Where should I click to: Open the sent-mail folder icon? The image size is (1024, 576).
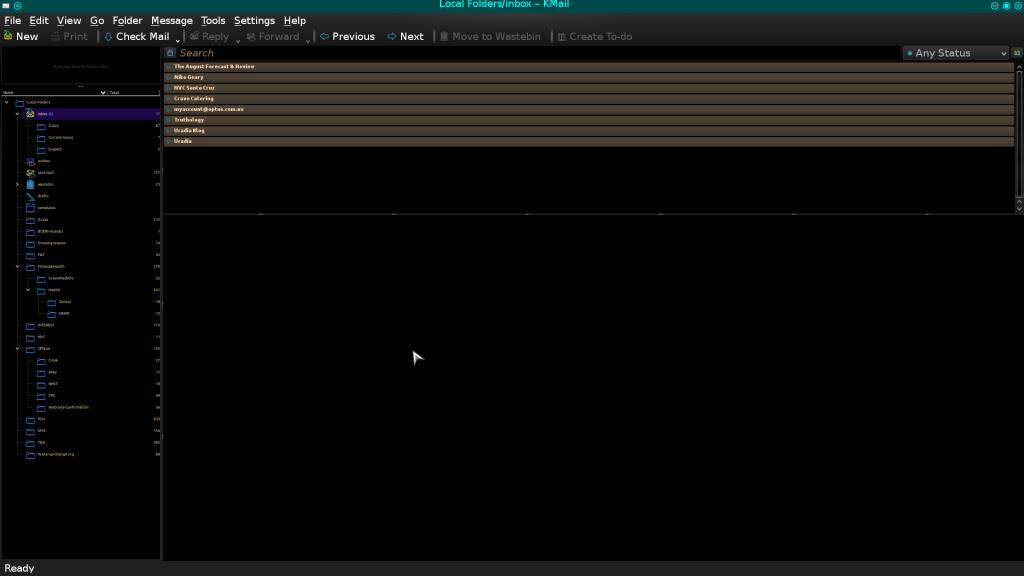pos(30,173)
